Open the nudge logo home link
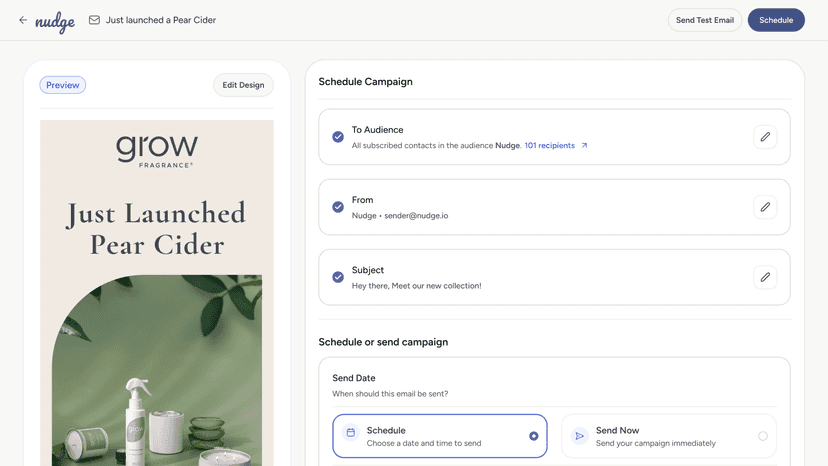The width and height of the screenshot is (828, 466). (x=55, y=22)
